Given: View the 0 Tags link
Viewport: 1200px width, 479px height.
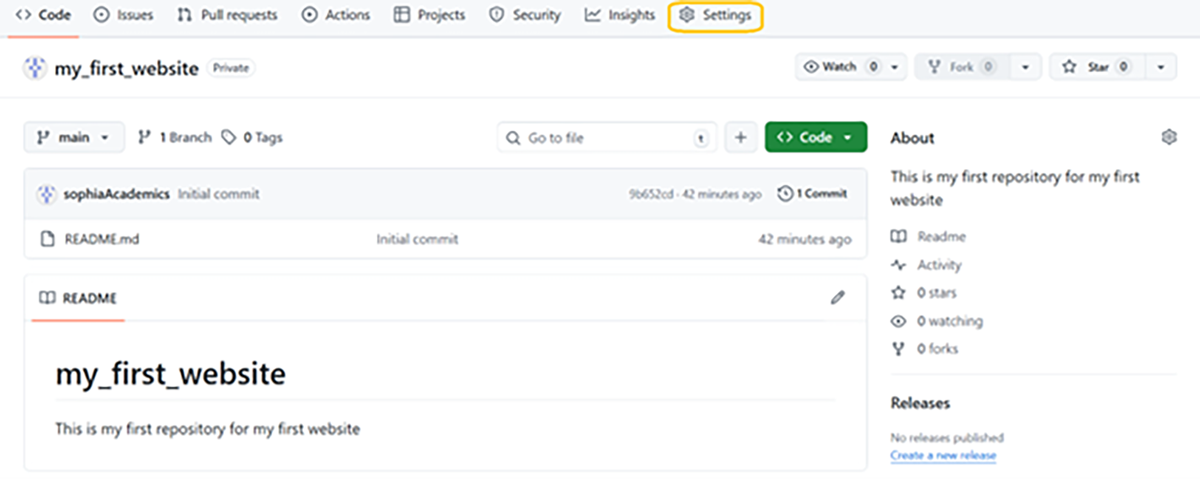Looking at the screenshot, I should coord(252,137).
